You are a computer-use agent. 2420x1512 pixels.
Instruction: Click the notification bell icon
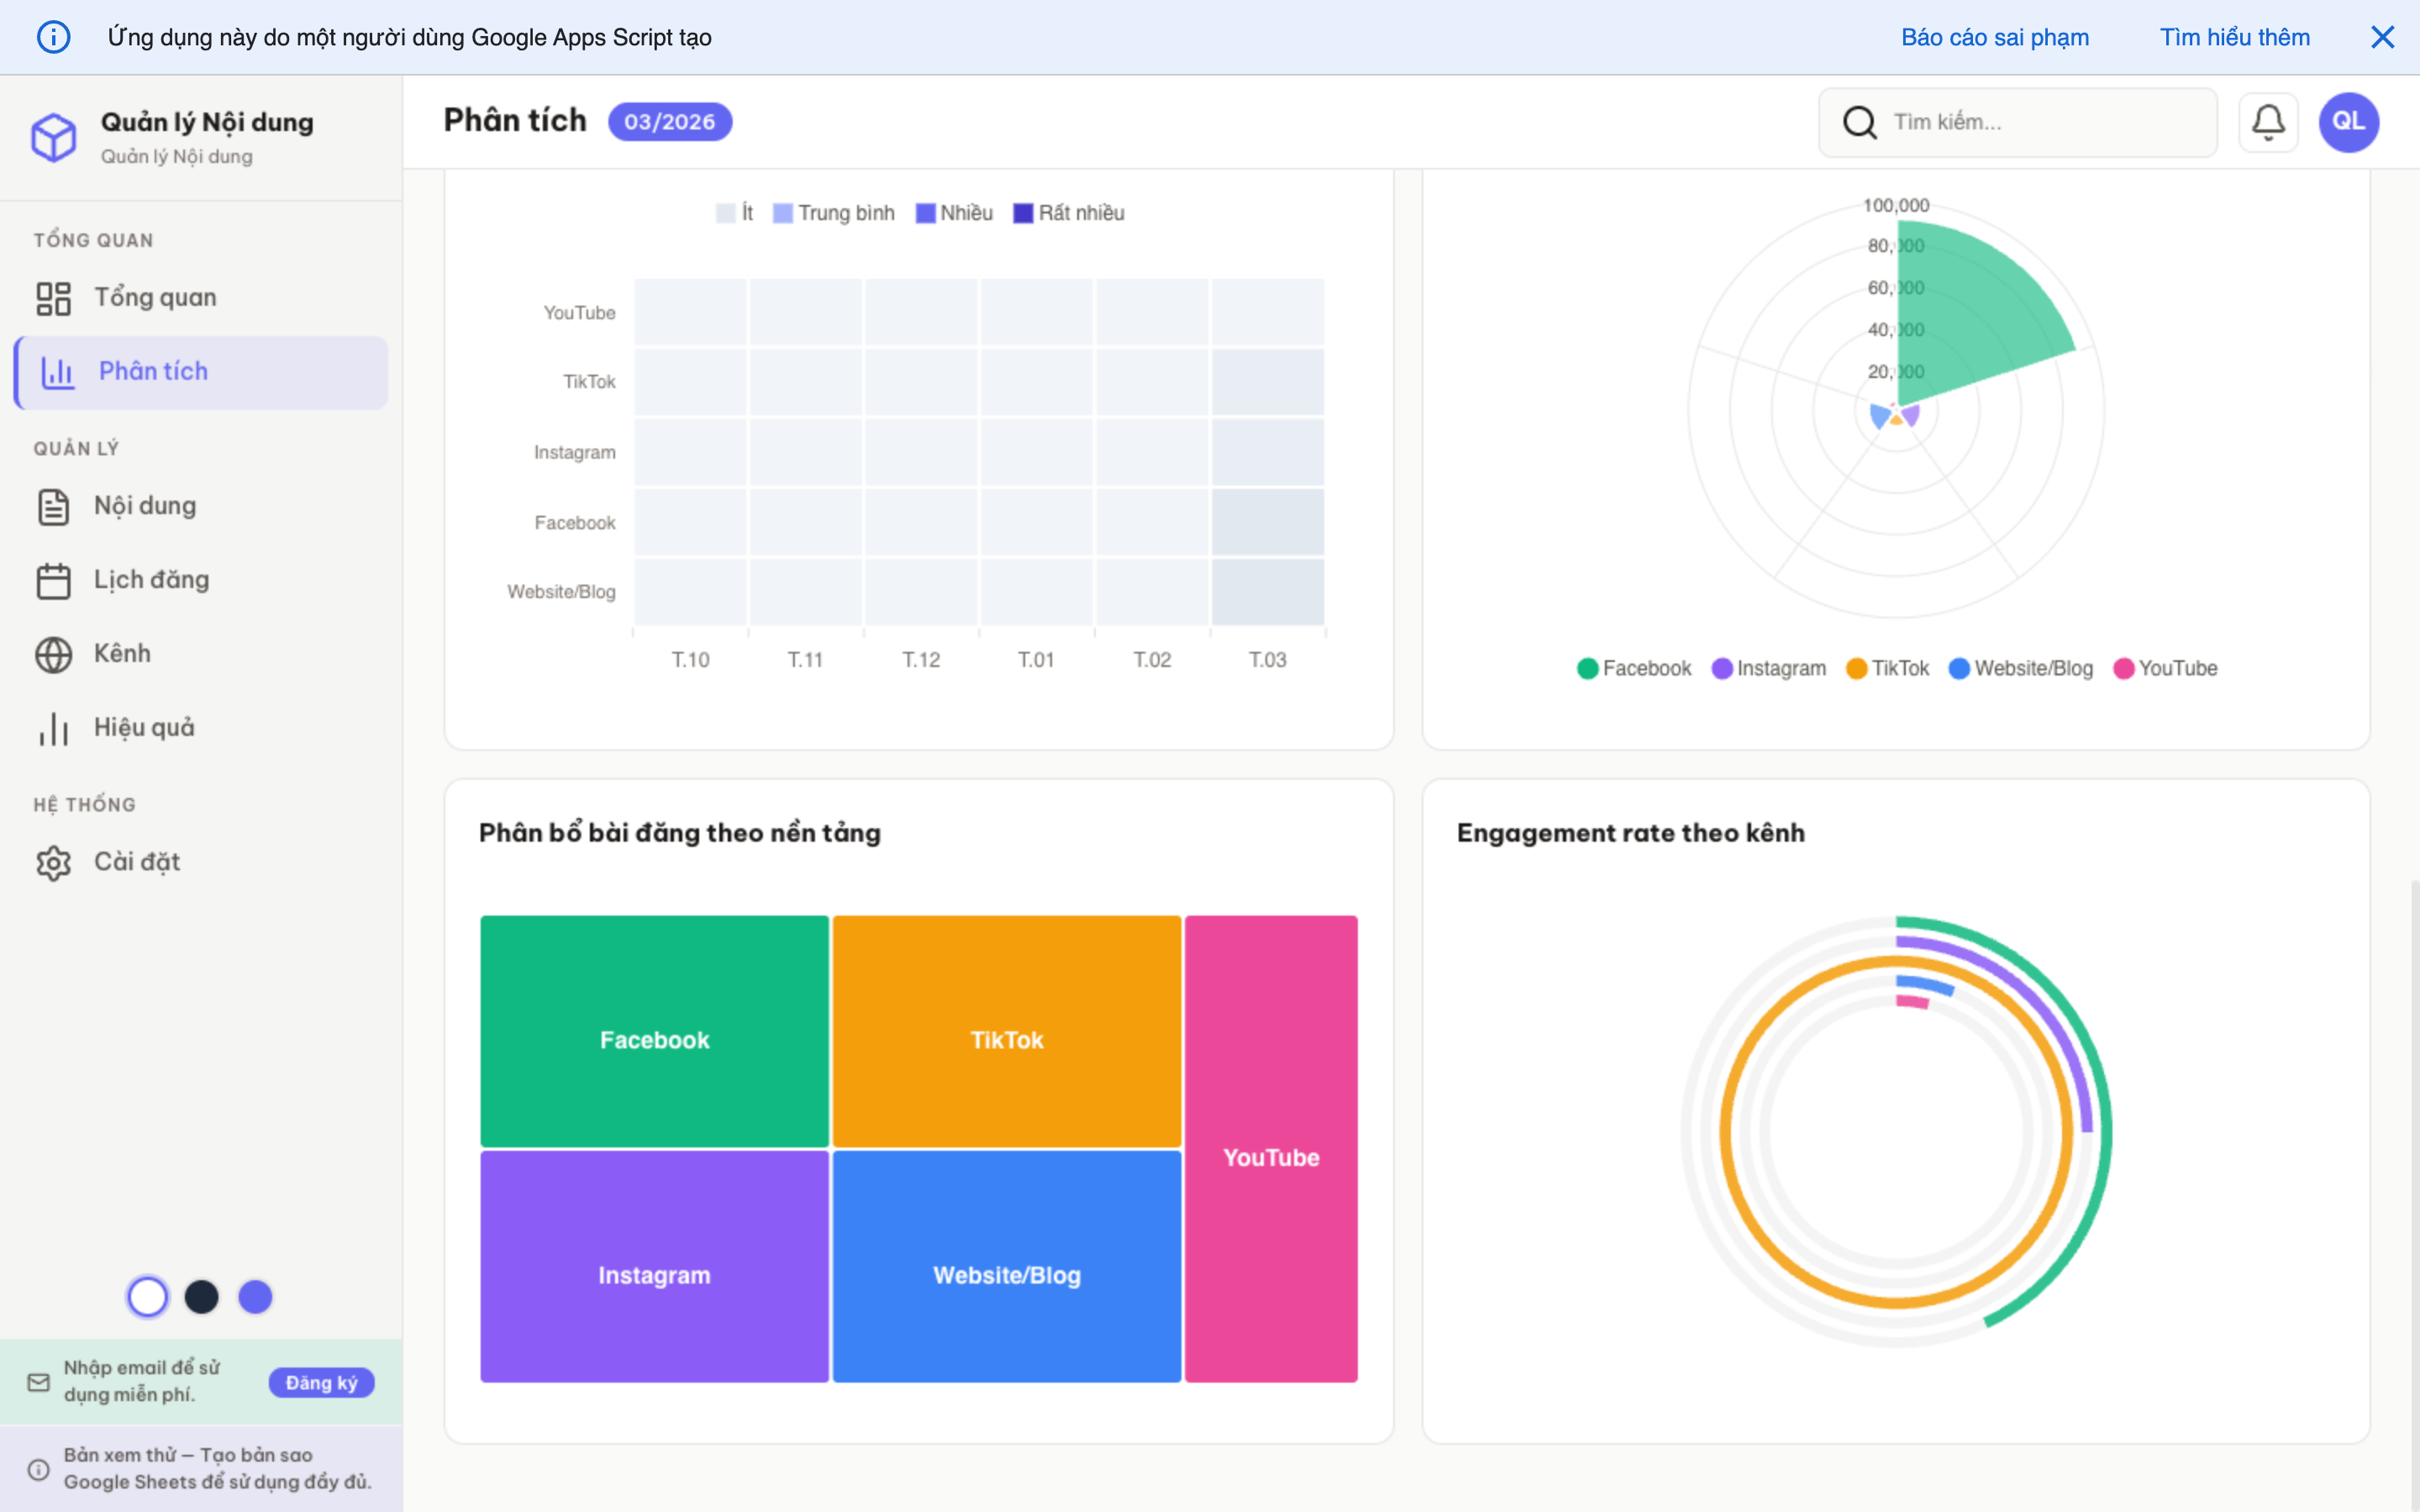[2267, 122]
